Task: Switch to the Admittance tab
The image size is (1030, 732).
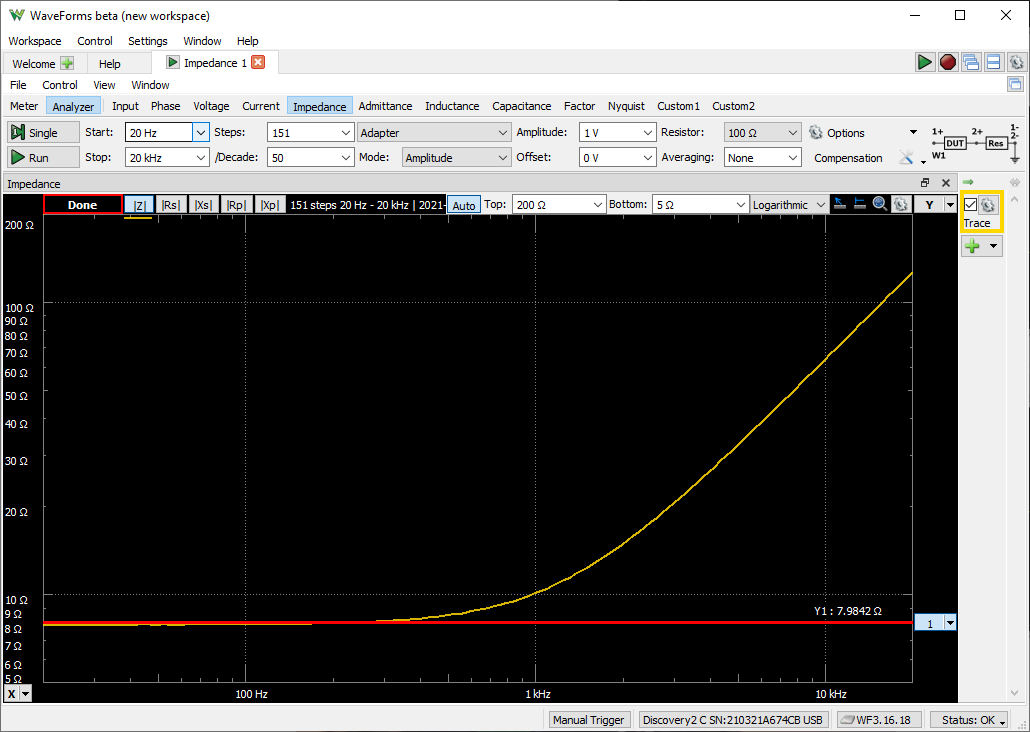Action: pyautogui.click(x=385, y=106)
